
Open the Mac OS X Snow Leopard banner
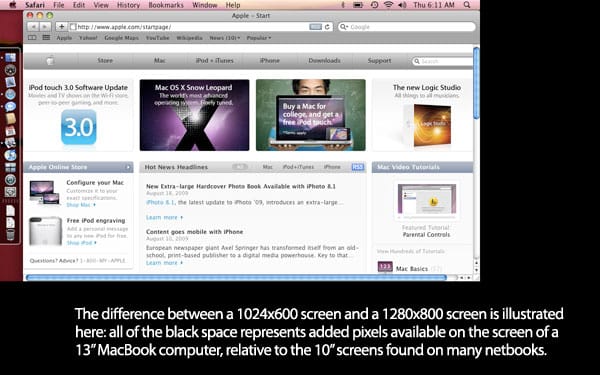[x=194, y=115]
